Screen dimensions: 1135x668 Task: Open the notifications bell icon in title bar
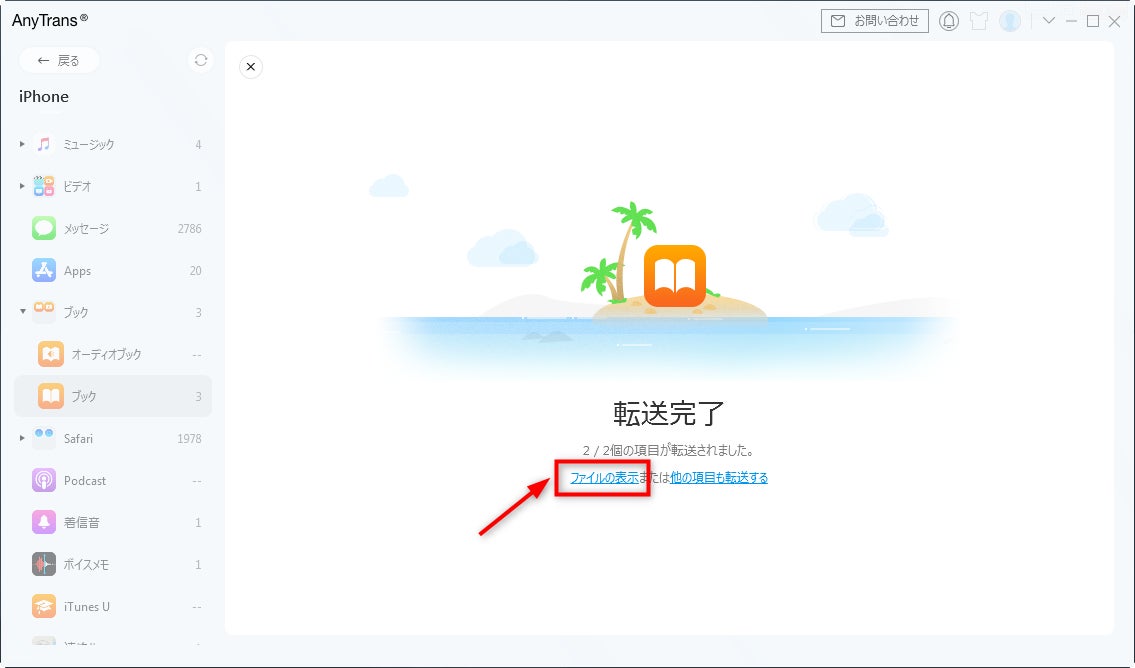948,21
